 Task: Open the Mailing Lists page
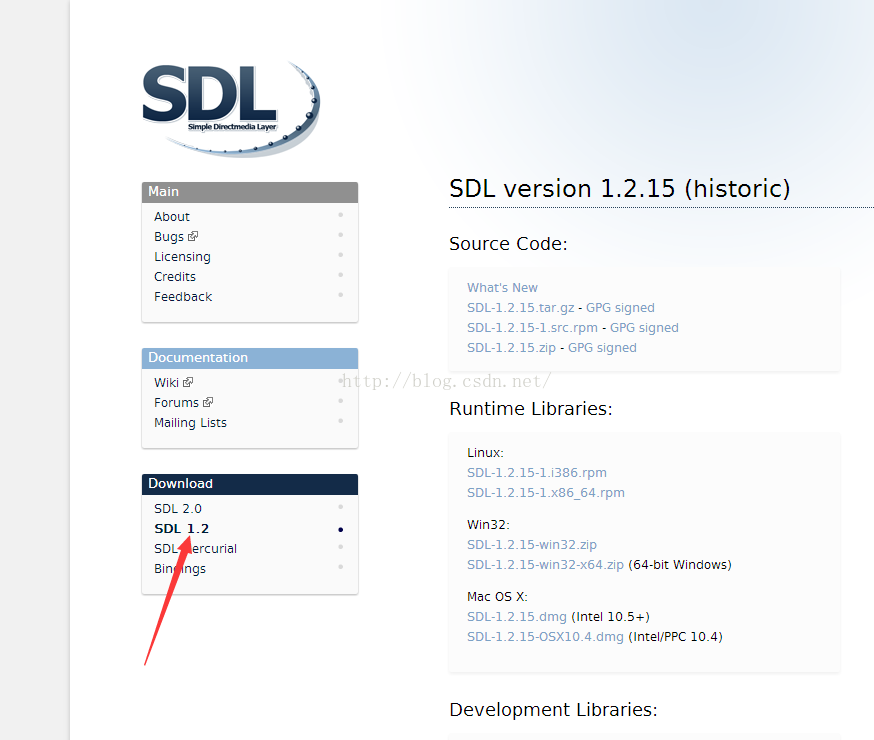(190, 422)
